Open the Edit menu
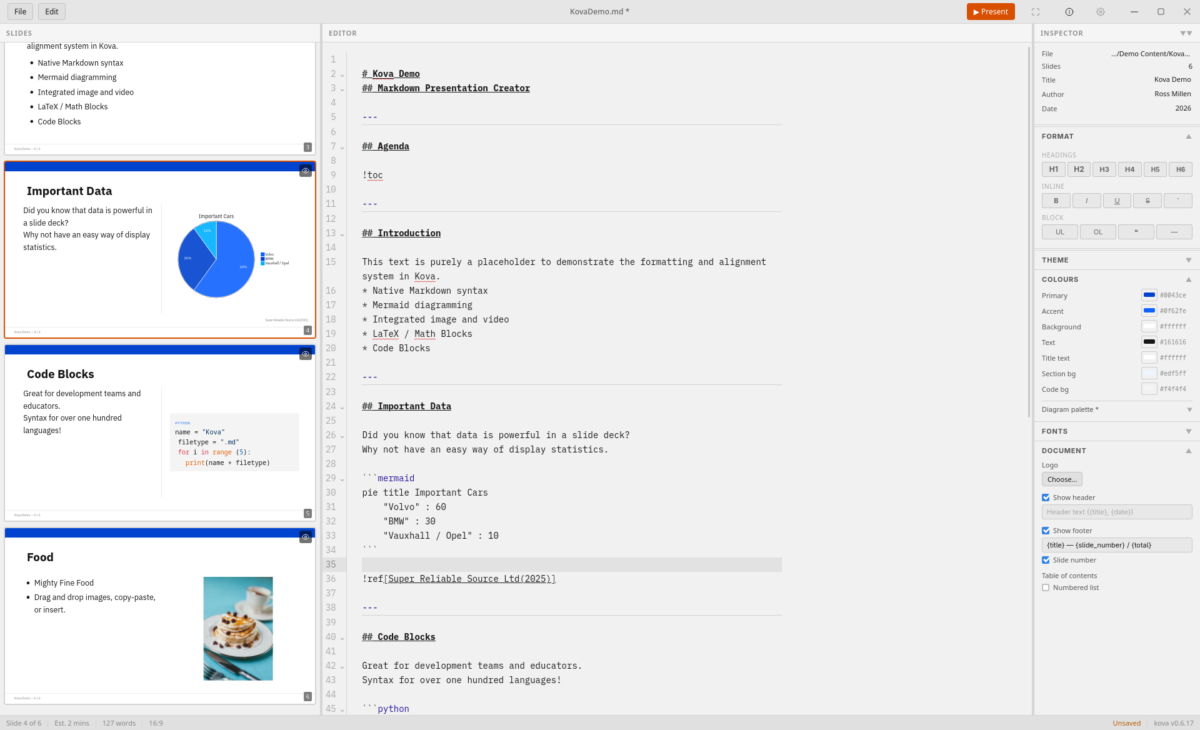 pos(52,12)
